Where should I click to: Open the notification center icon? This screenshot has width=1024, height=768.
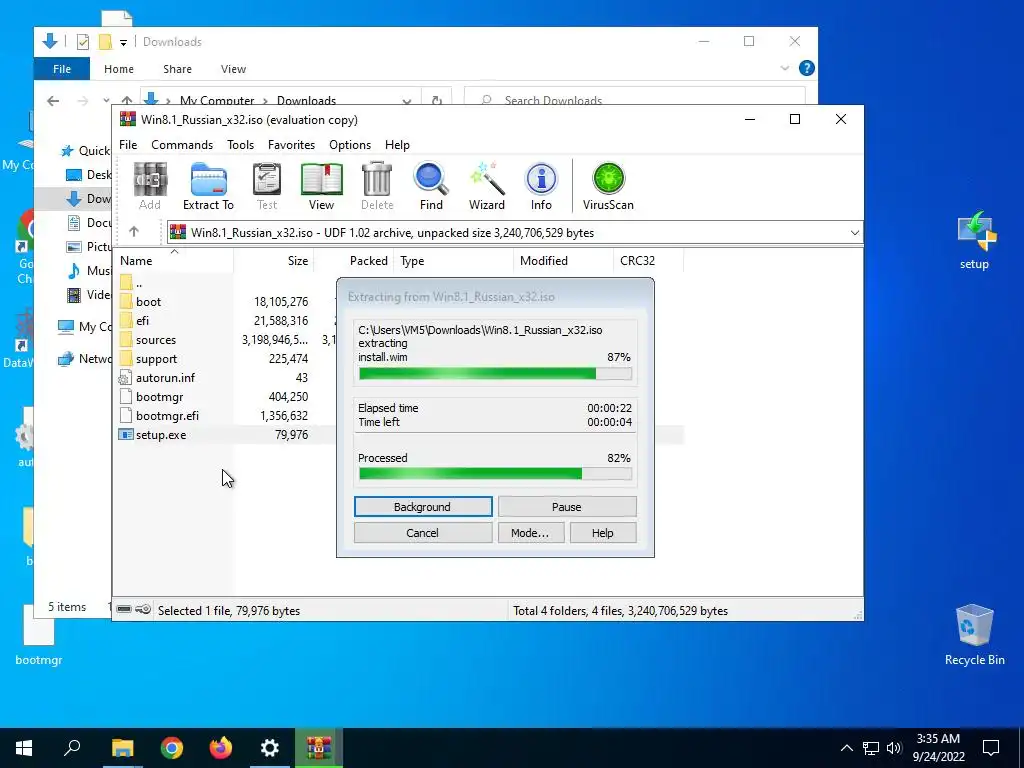[x=991, y=748]
